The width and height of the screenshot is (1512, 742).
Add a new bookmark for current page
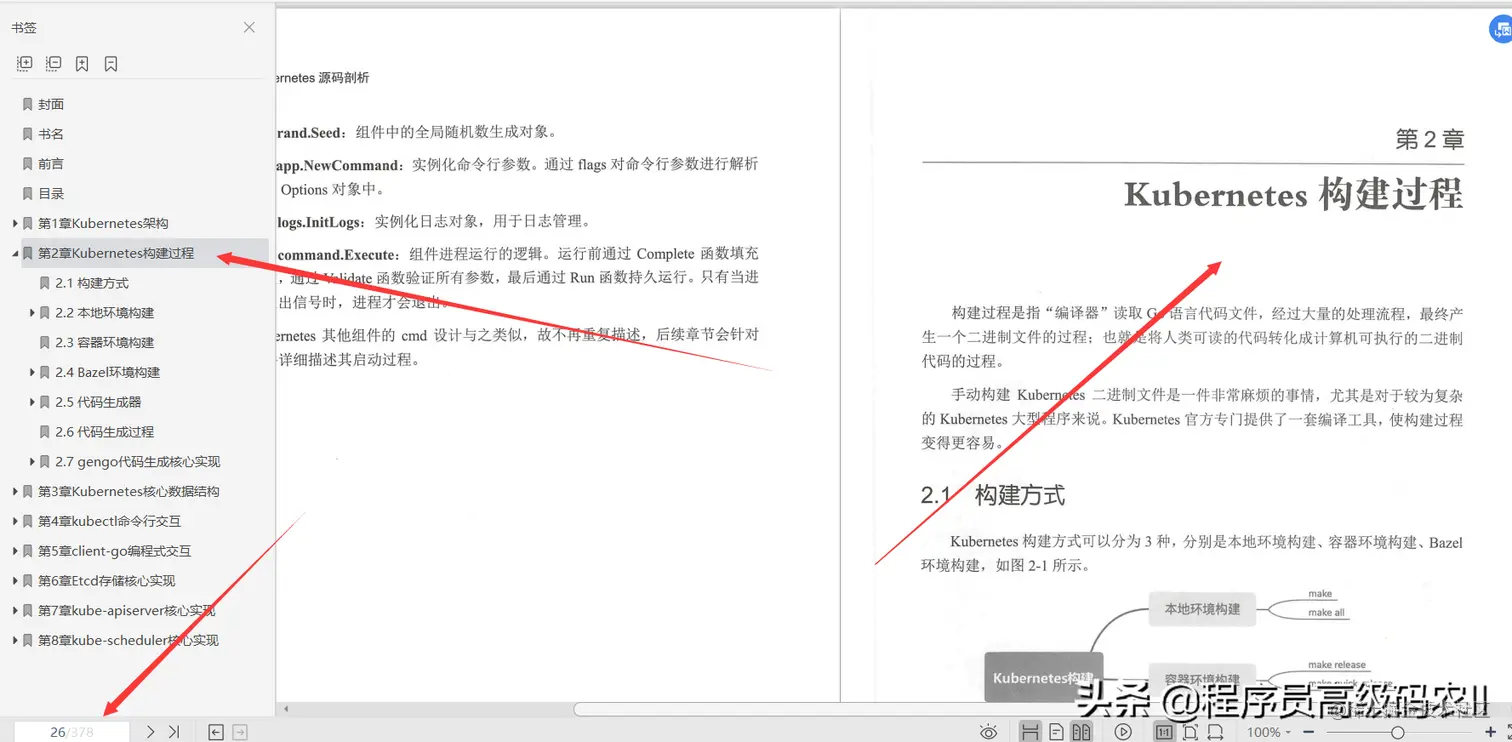click(x=82, y=63)
